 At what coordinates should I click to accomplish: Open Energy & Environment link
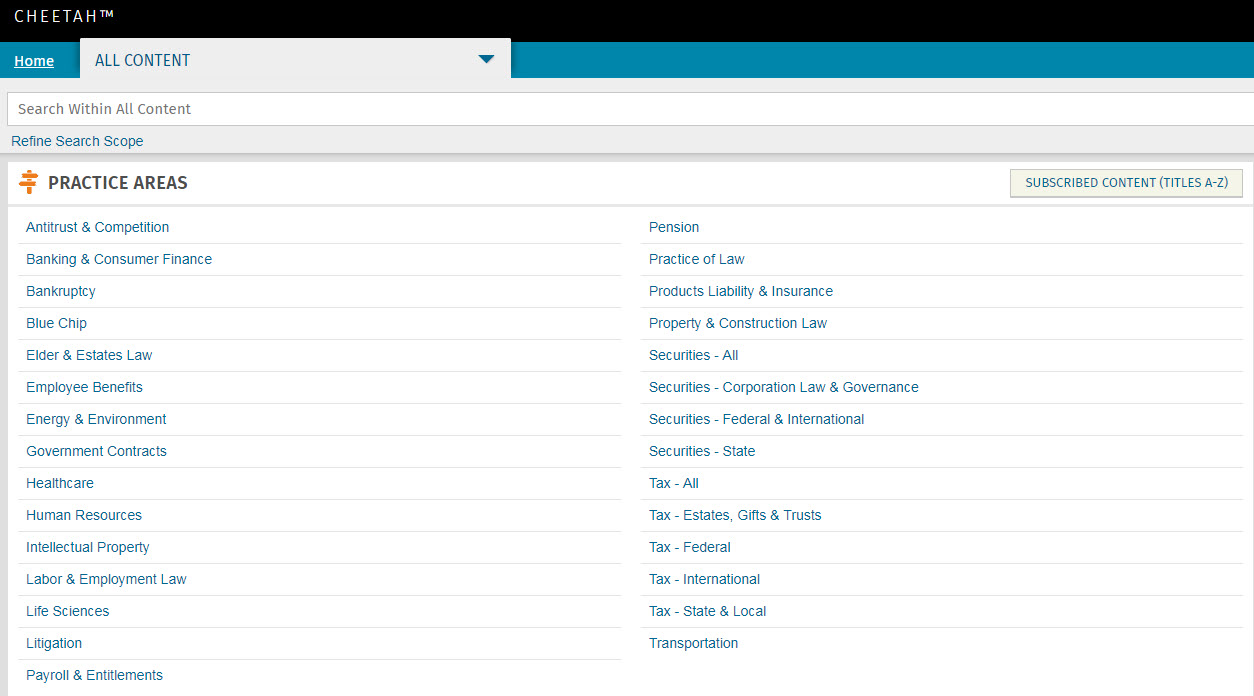click(x=96, y=419)
